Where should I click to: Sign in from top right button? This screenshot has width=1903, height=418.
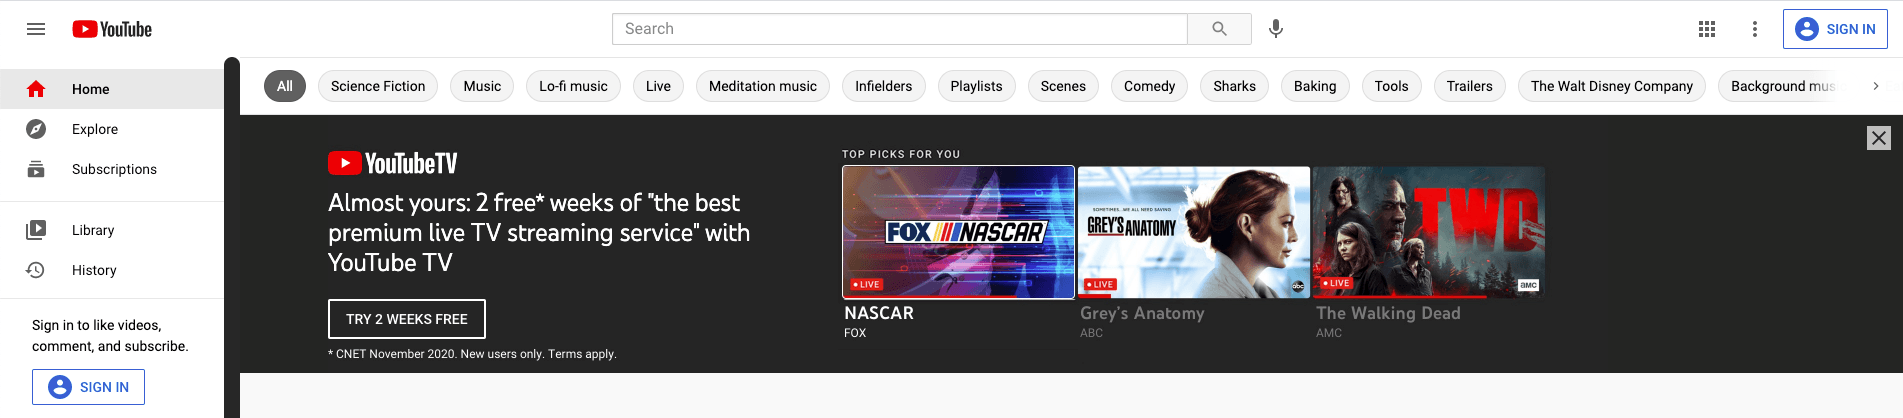coord(1835,29)
